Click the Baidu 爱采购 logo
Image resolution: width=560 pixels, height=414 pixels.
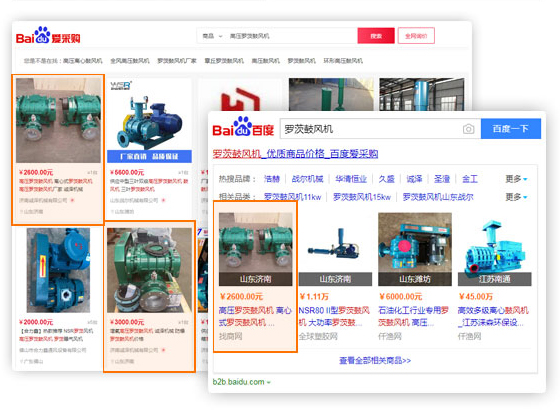click(48, 35)
